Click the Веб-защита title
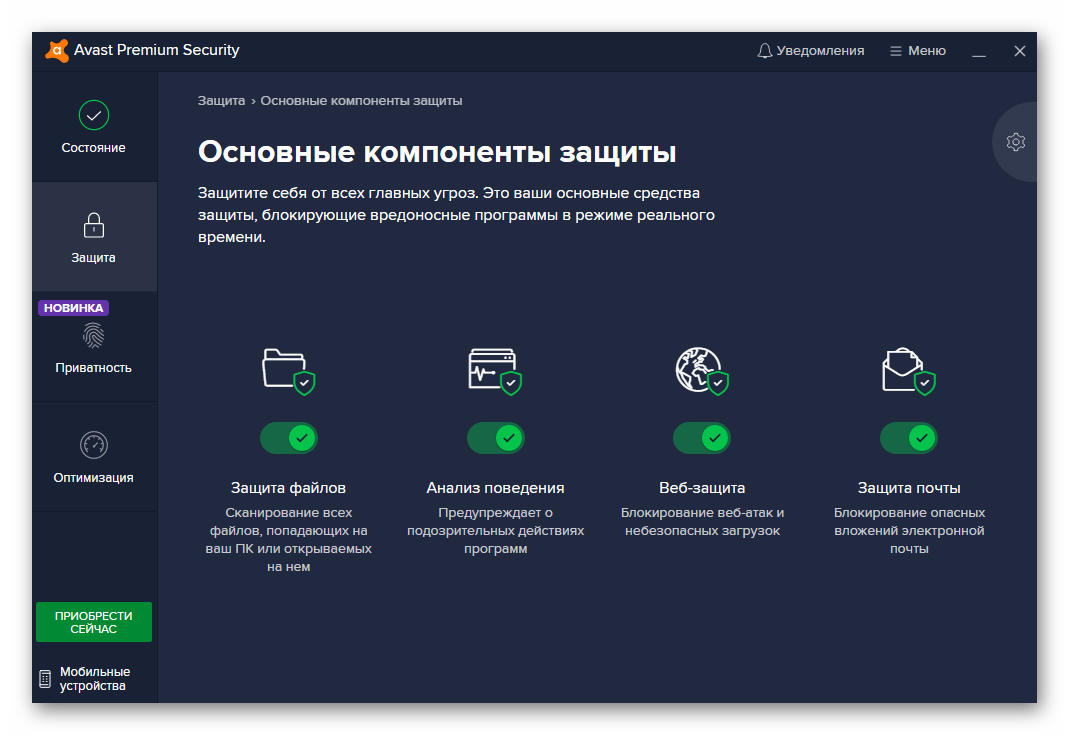This screenshot has width=1069, height=735. pos(702,488)
